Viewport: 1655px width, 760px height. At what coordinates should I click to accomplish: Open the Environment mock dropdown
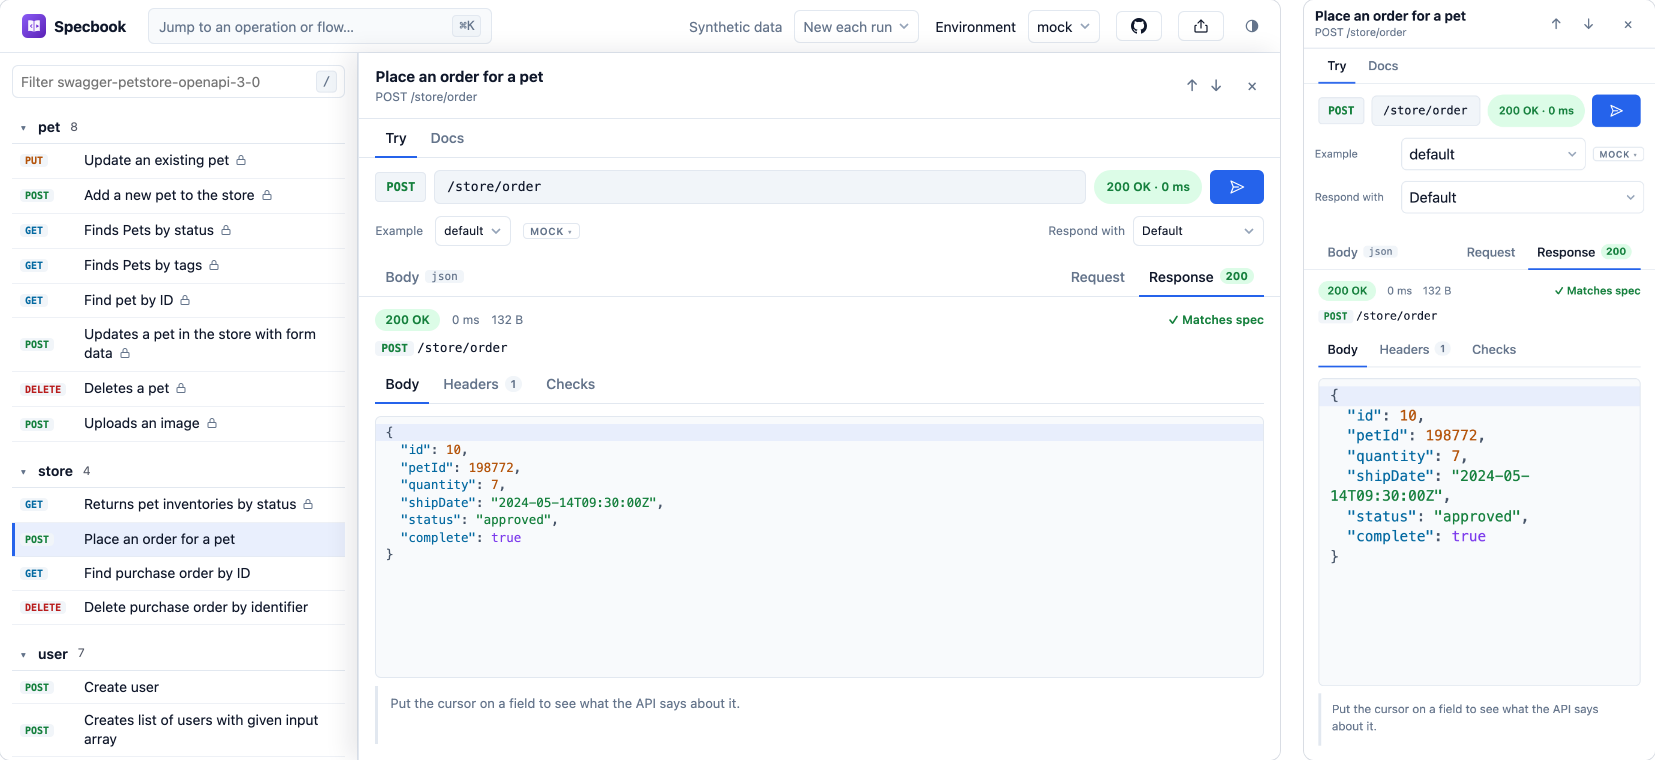click(x=1064, y=27)
